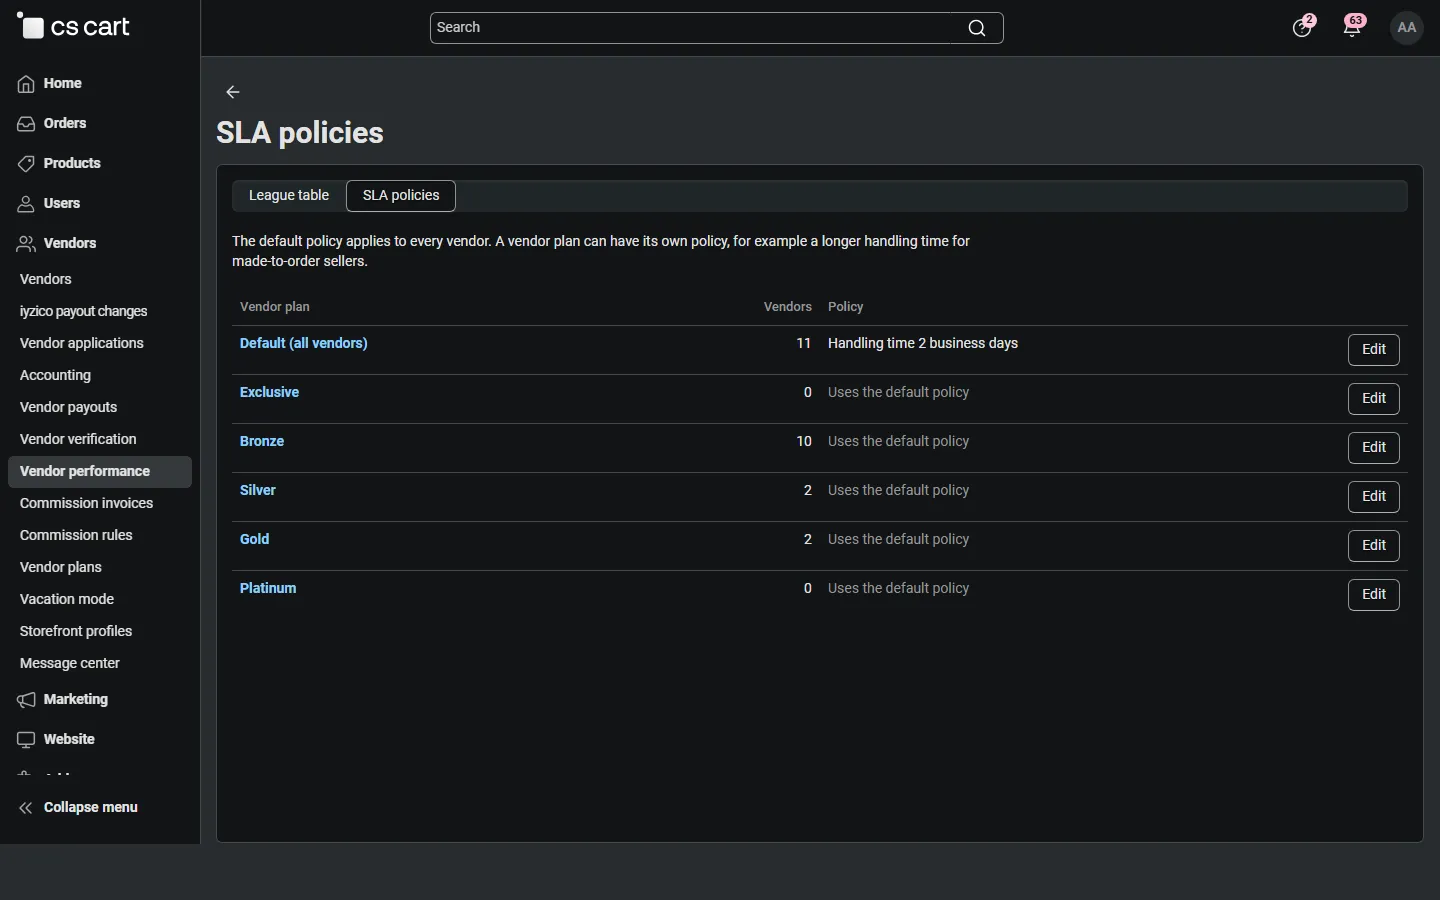This screenshot has height=900, width=1440.
Task: Edit the Silver plan policy
Action: coord(1374,497)
